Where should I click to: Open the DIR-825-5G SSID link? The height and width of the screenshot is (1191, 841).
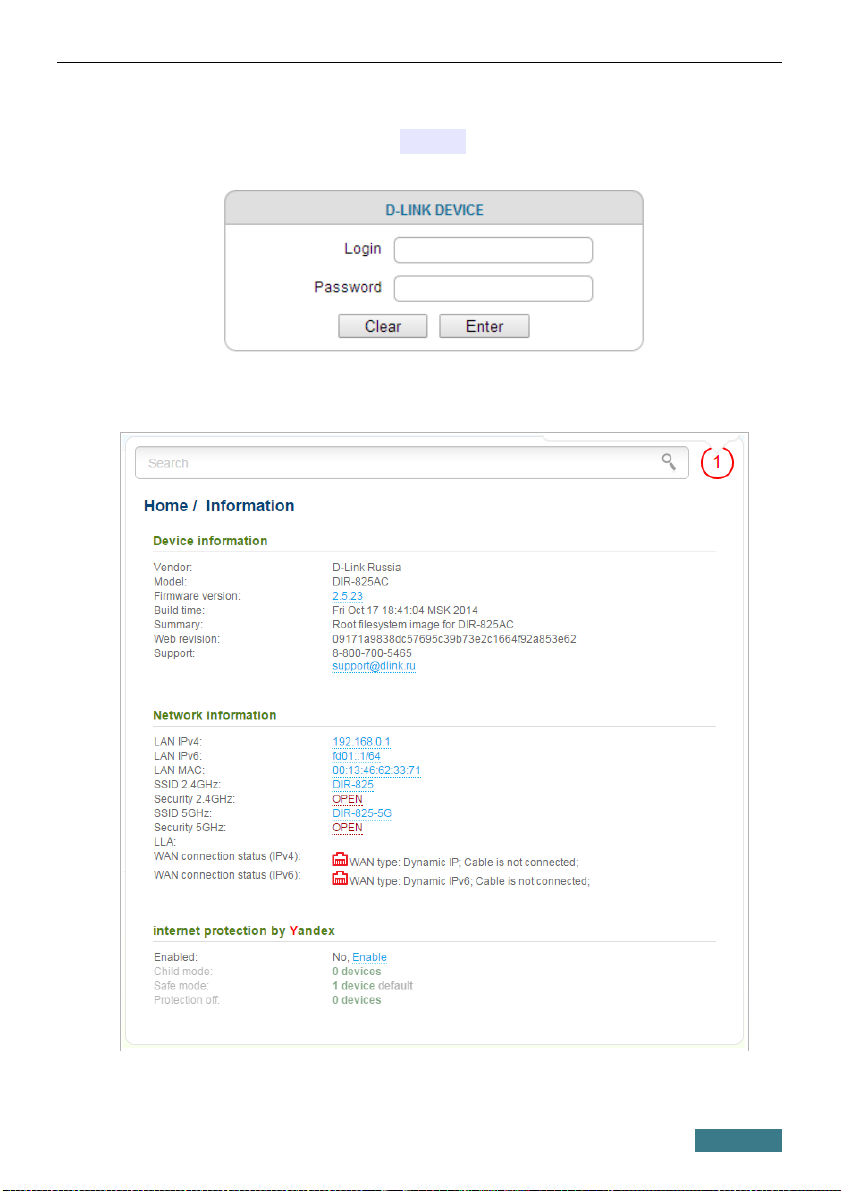coord(362,813)
